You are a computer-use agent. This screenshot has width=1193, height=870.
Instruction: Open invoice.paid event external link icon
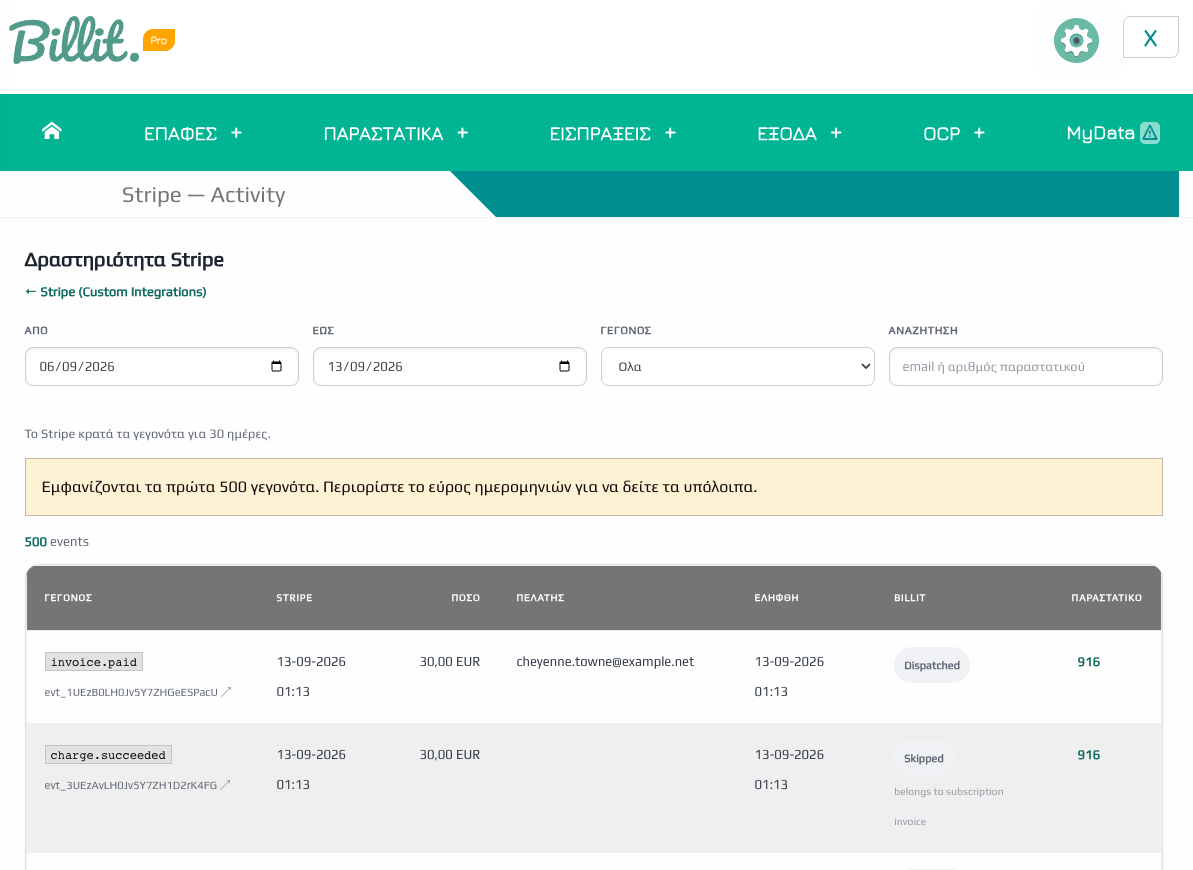click(x=226, y=692)
